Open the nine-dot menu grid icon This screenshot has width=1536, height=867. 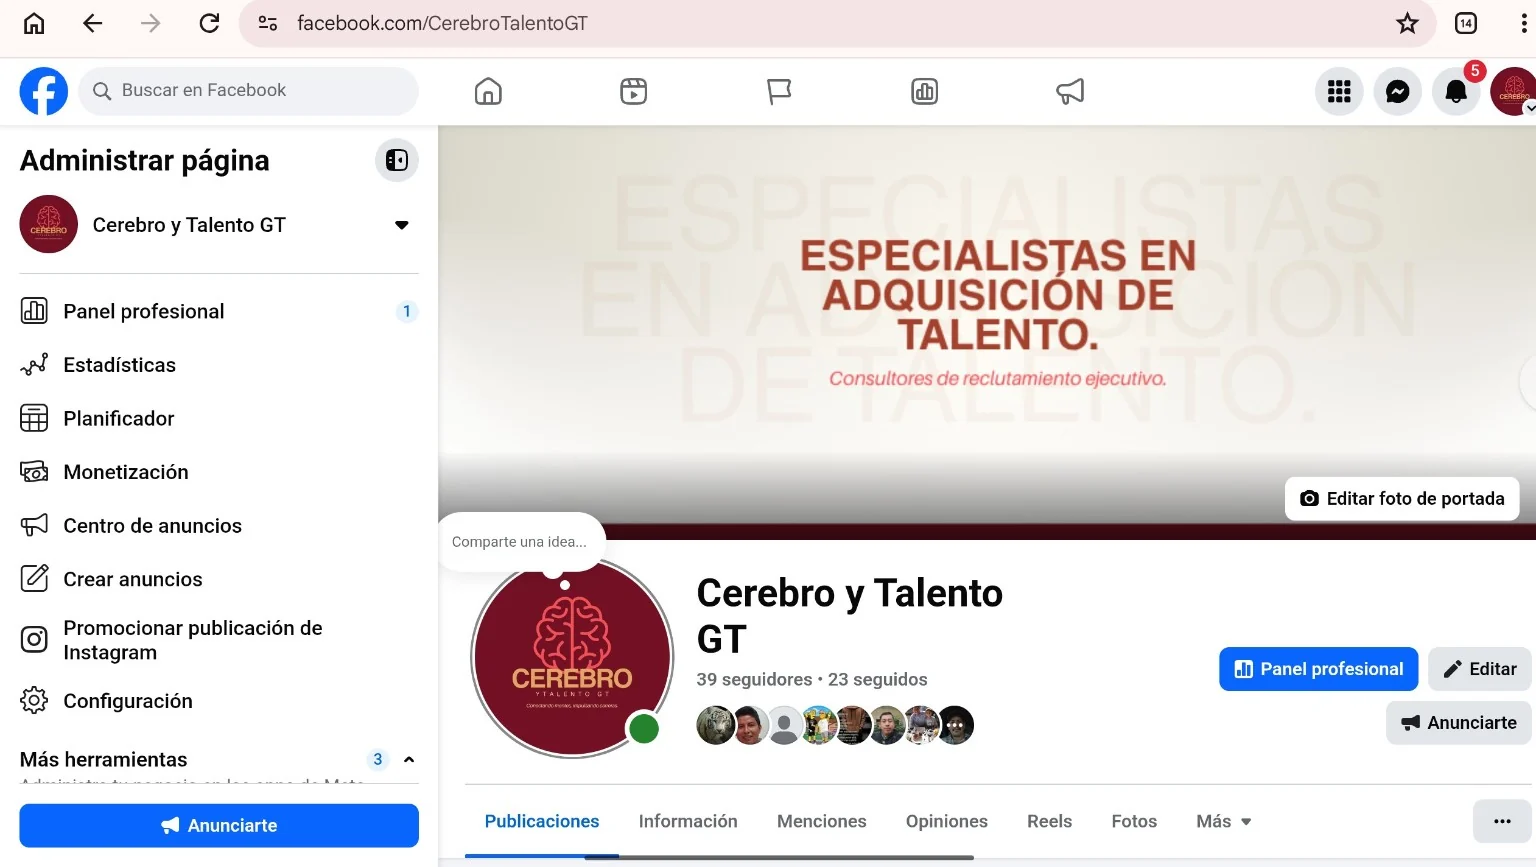1339,92
